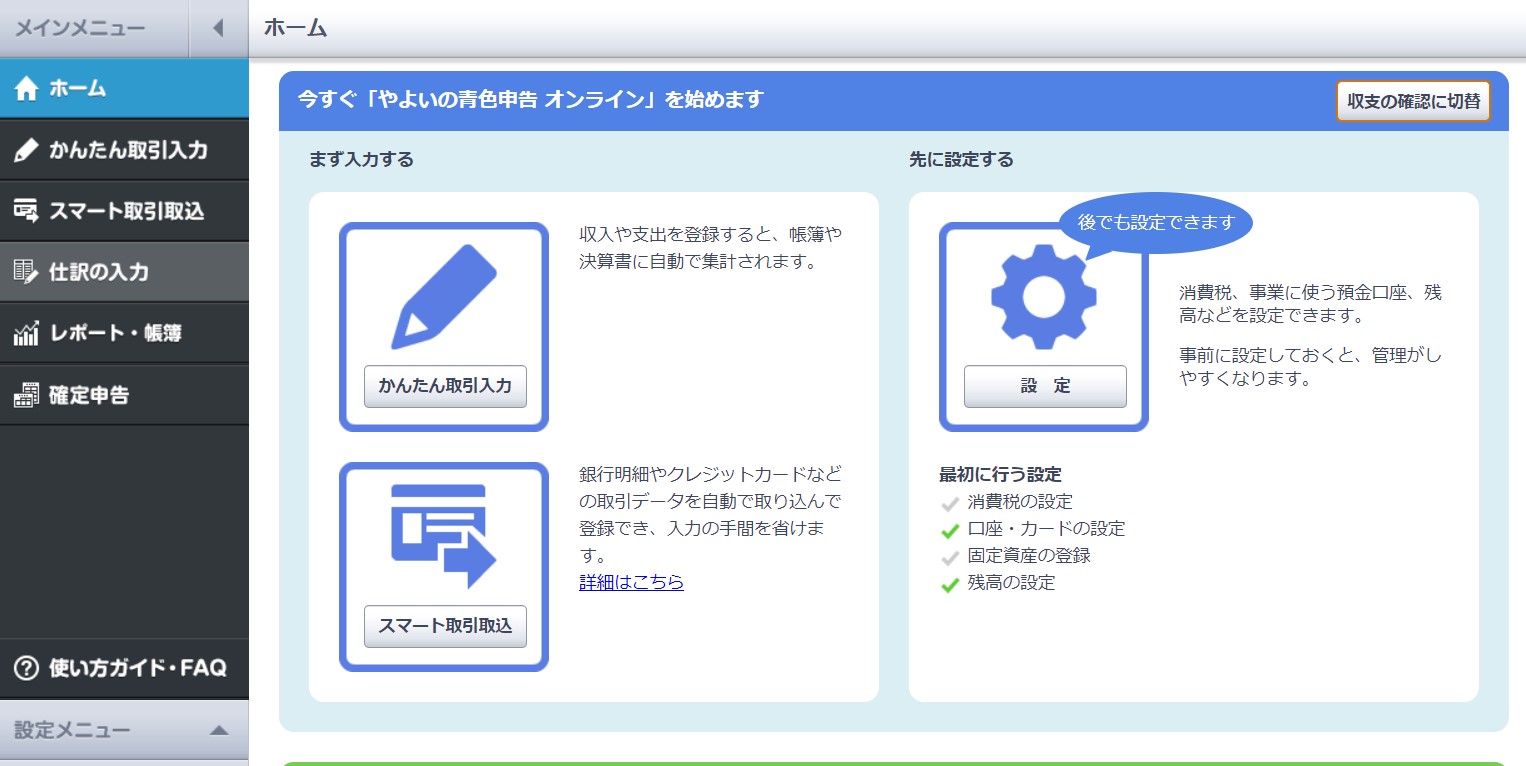Viewport: 1526px width, 766px height.
Task: Go to 仕訳の入力 menu item
Action: tap(124, 272)
